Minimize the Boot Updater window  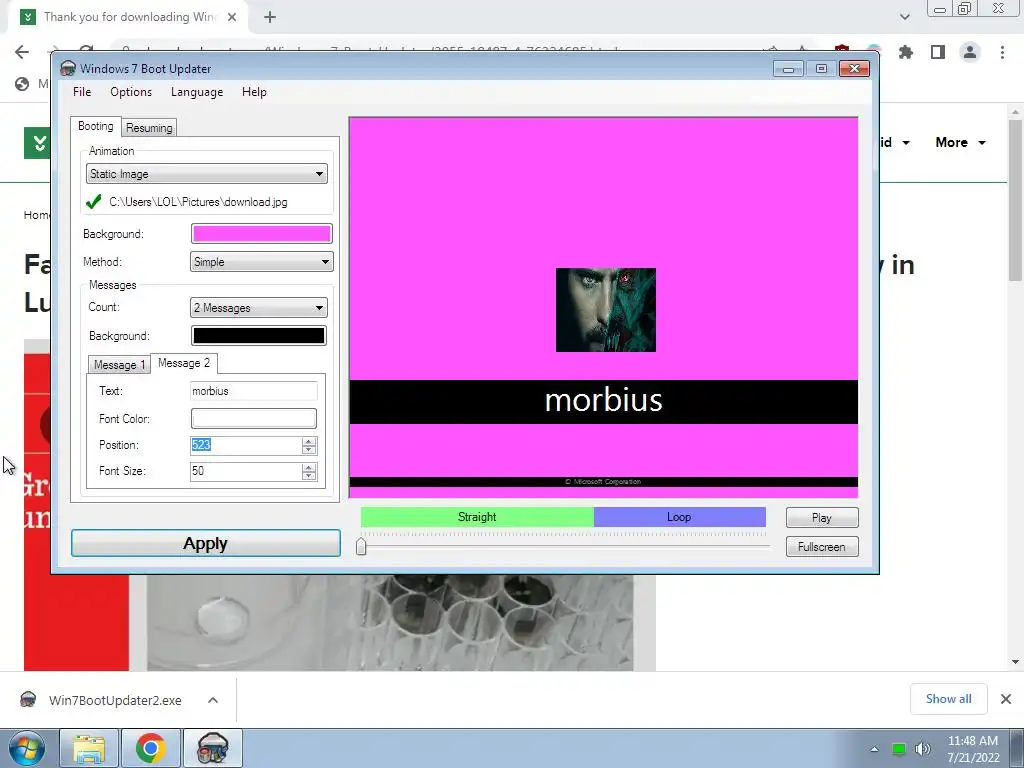coord(788,69)
